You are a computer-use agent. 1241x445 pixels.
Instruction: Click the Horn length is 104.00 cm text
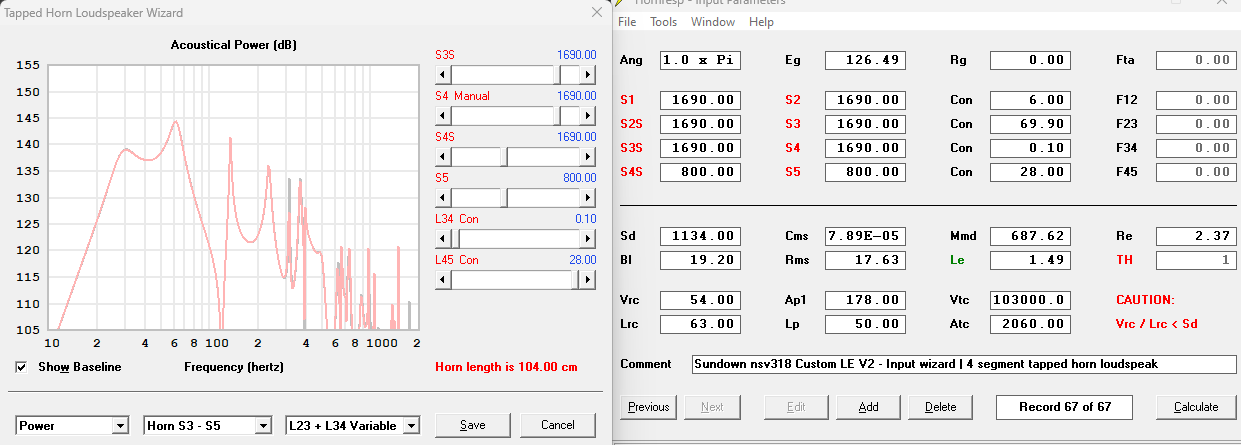pos(506,367)
